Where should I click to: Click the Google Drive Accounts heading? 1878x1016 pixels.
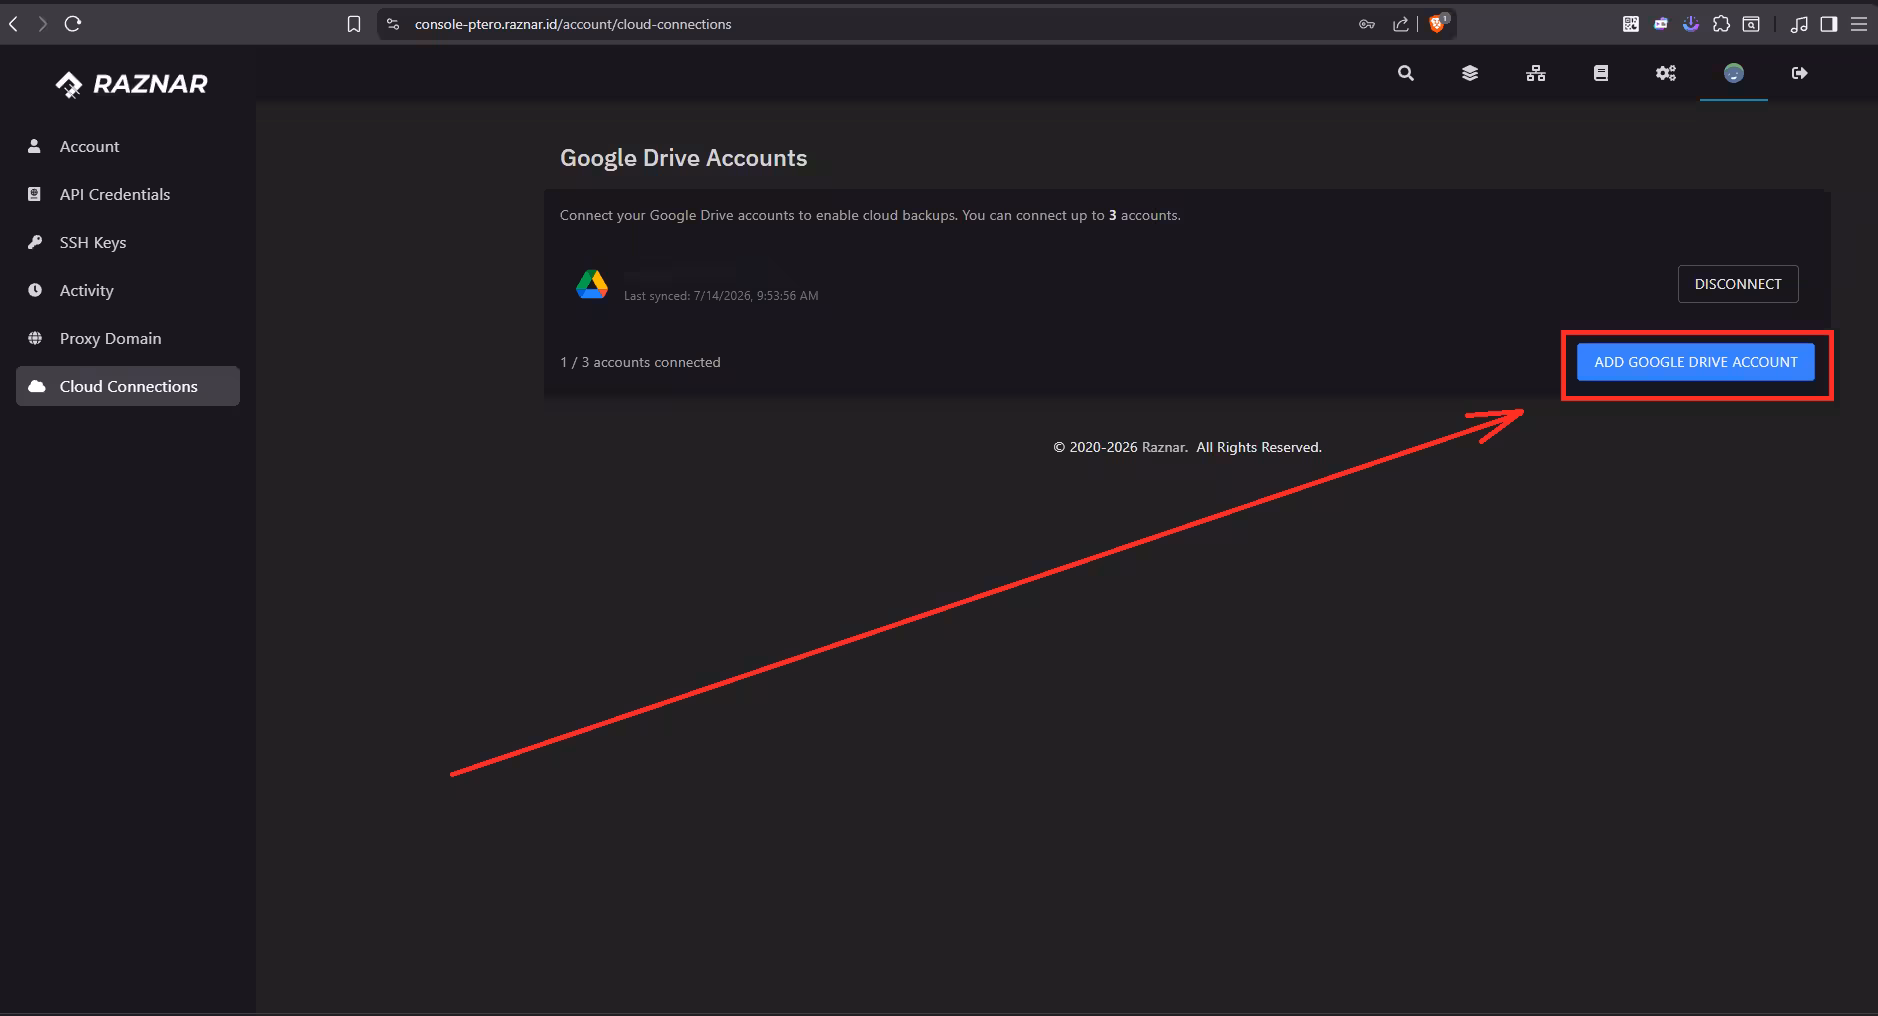[683, 158]
